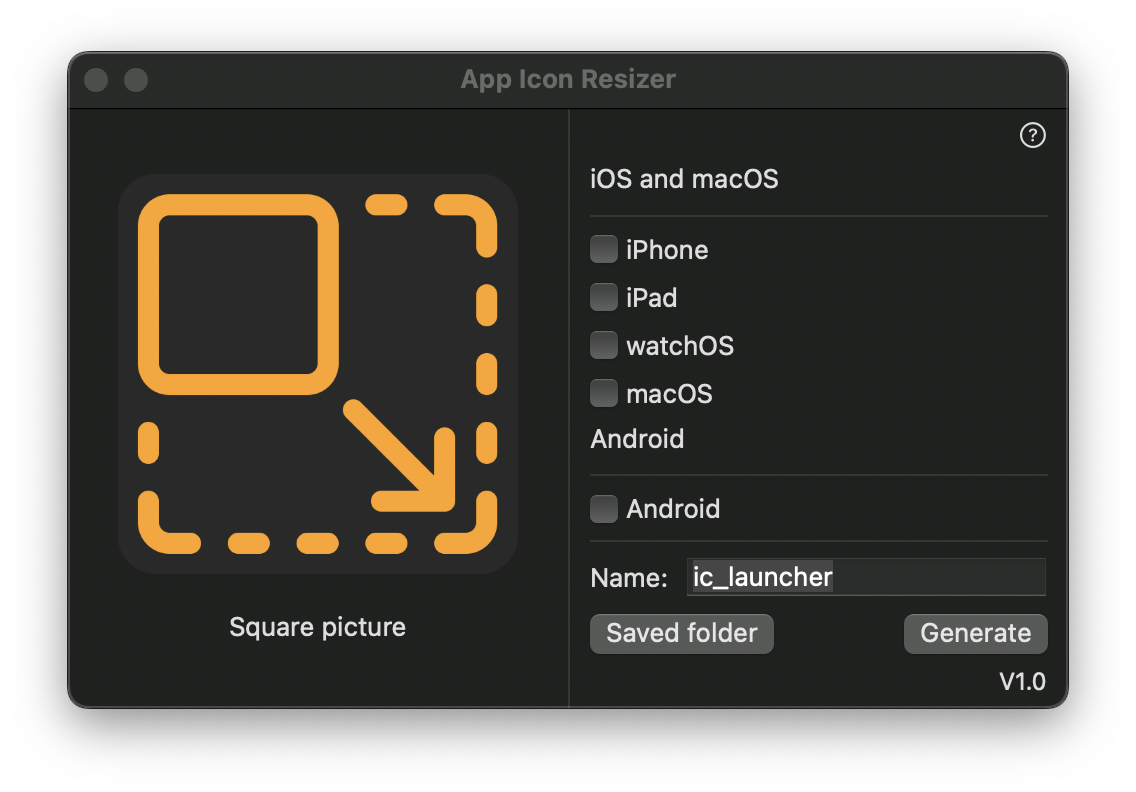Click the V1.0 version label

click(1022, 682)
